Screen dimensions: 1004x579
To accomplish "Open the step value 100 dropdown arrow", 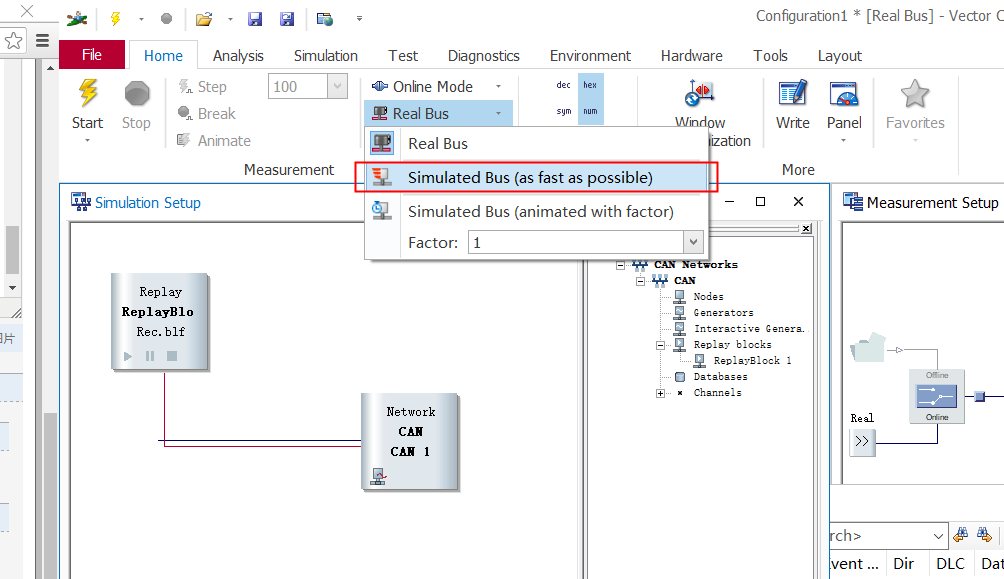I will click(x=337, y=86).
